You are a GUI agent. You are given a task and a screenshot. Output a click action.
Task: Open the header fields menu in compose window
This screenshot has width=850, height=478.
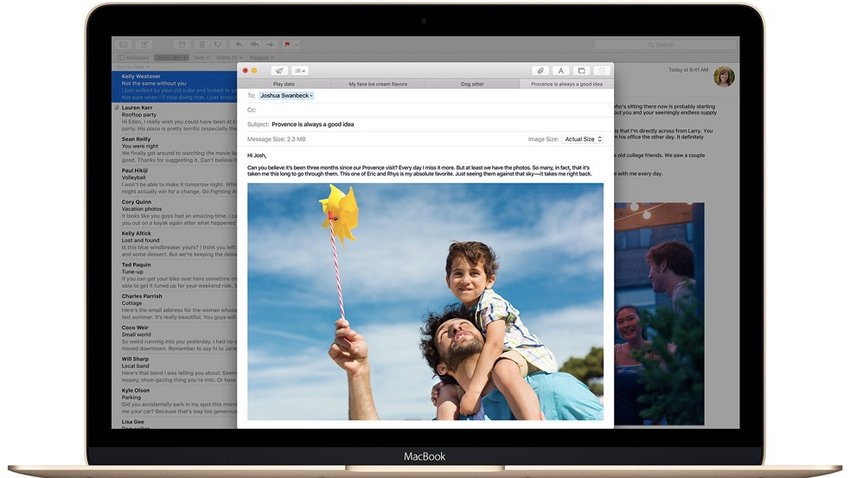[300, 70]
